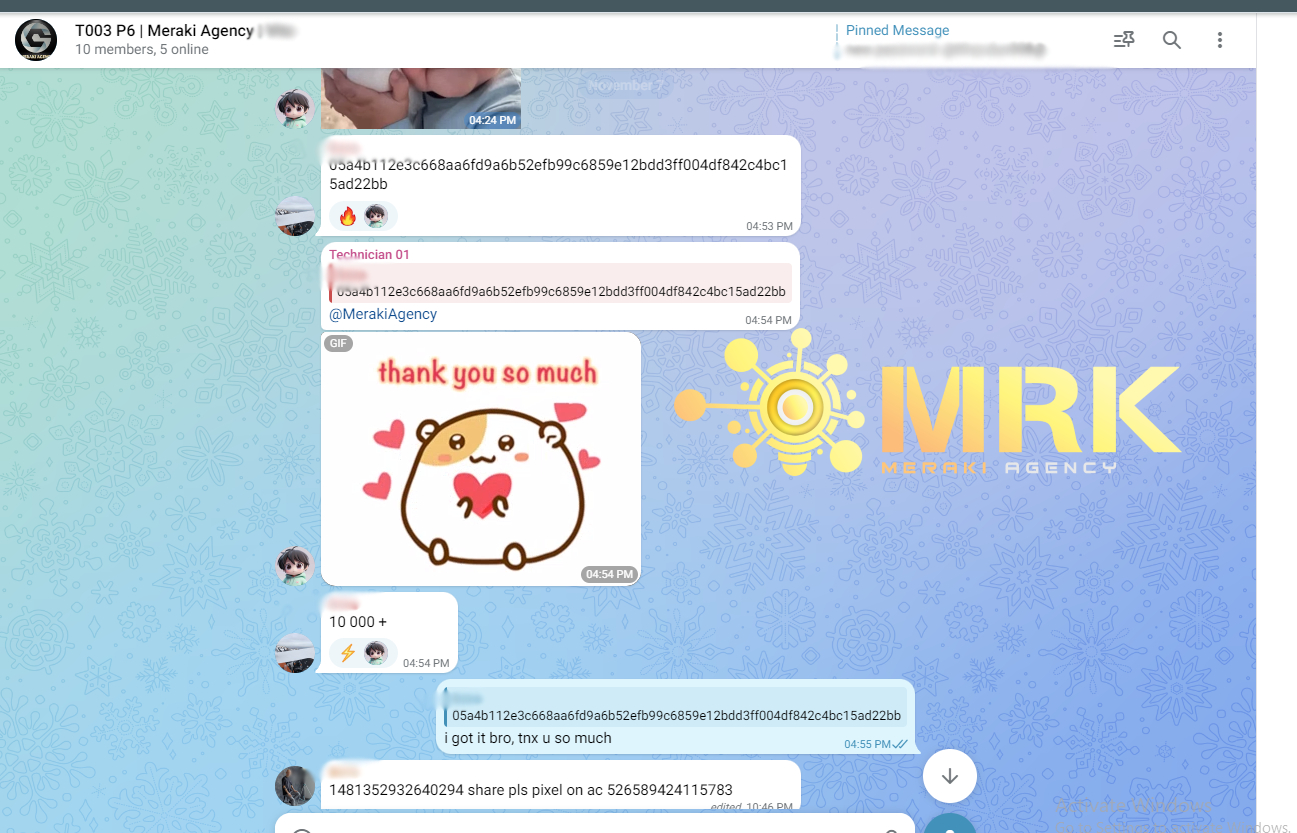Play the 'thank you so much' GIF
Viewport: 1297px width, 833px height.
(481, 459)
